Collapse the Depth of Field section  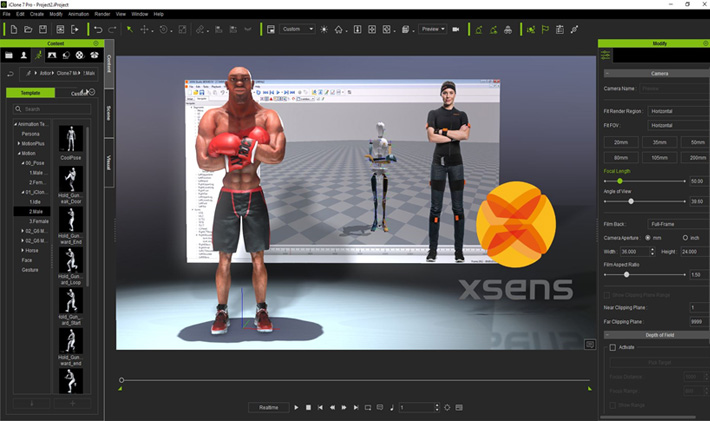click(x=657, y=335)
